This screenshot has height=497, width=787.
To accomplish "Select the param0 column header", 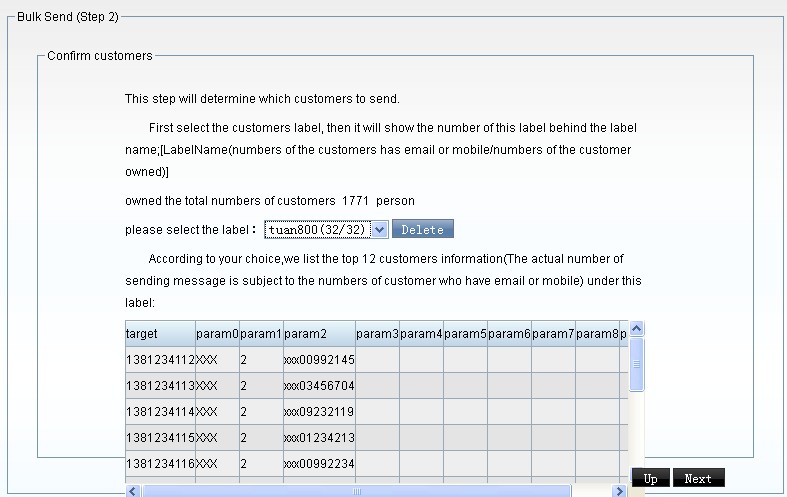I will [217, 333].
